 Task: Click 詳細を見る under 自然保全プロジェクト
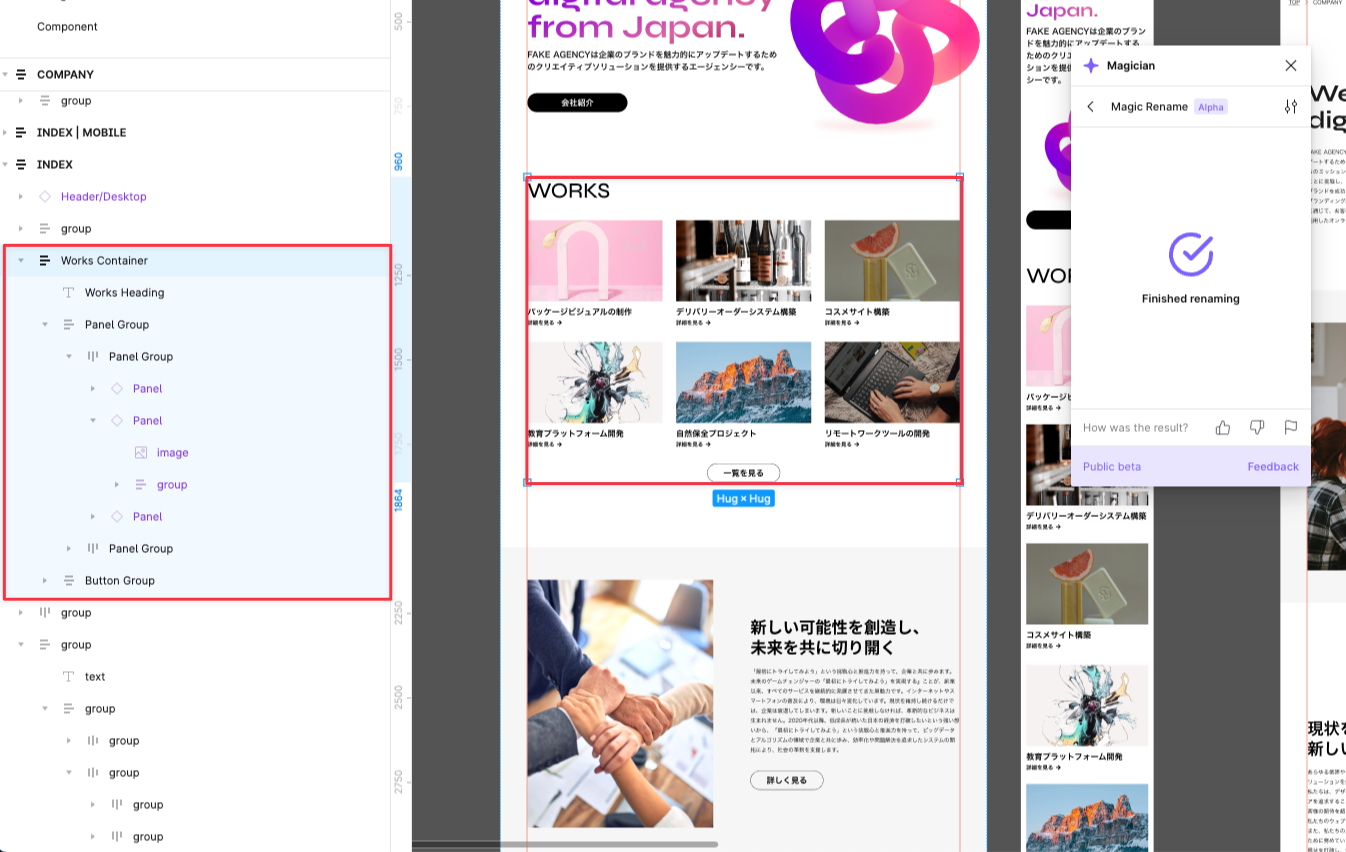pyautogui.click(x=693, y=445)
